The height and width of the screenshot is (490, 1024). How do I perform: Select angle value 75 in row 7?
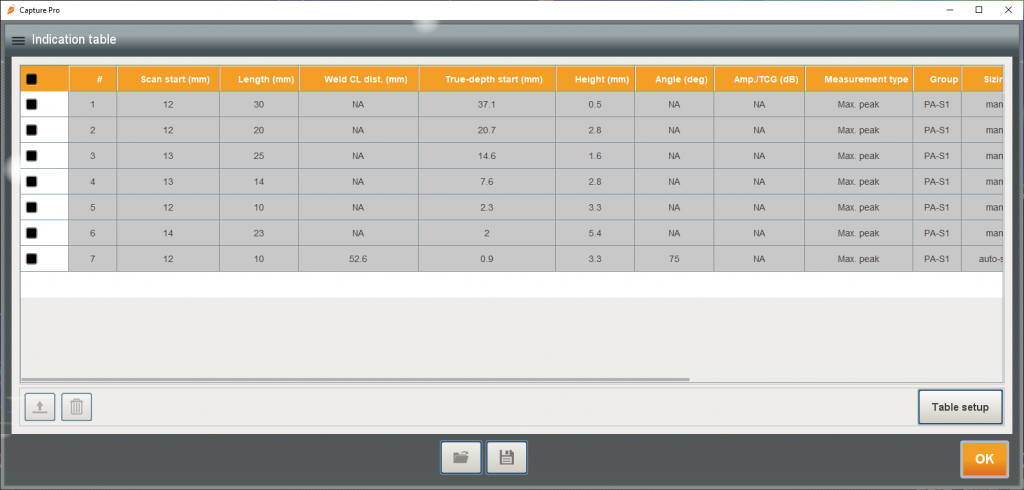(x=675, y=259)
